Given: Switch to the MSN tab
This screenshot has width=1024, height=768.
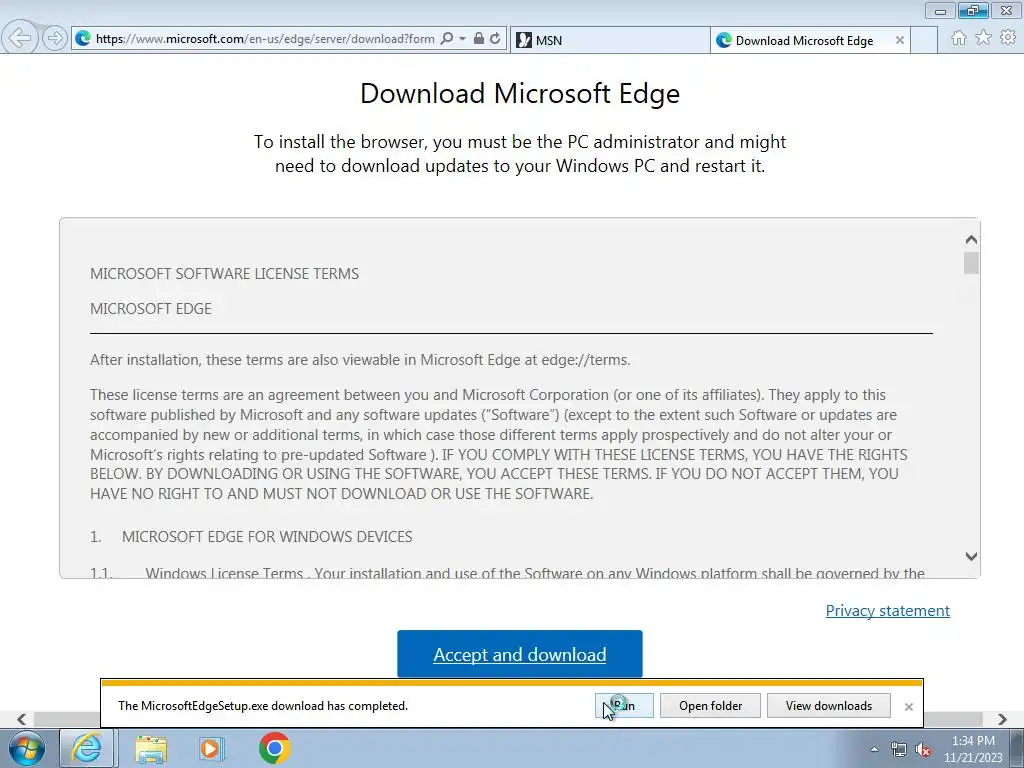Looking at the screenshot, I should pos(610,40).
